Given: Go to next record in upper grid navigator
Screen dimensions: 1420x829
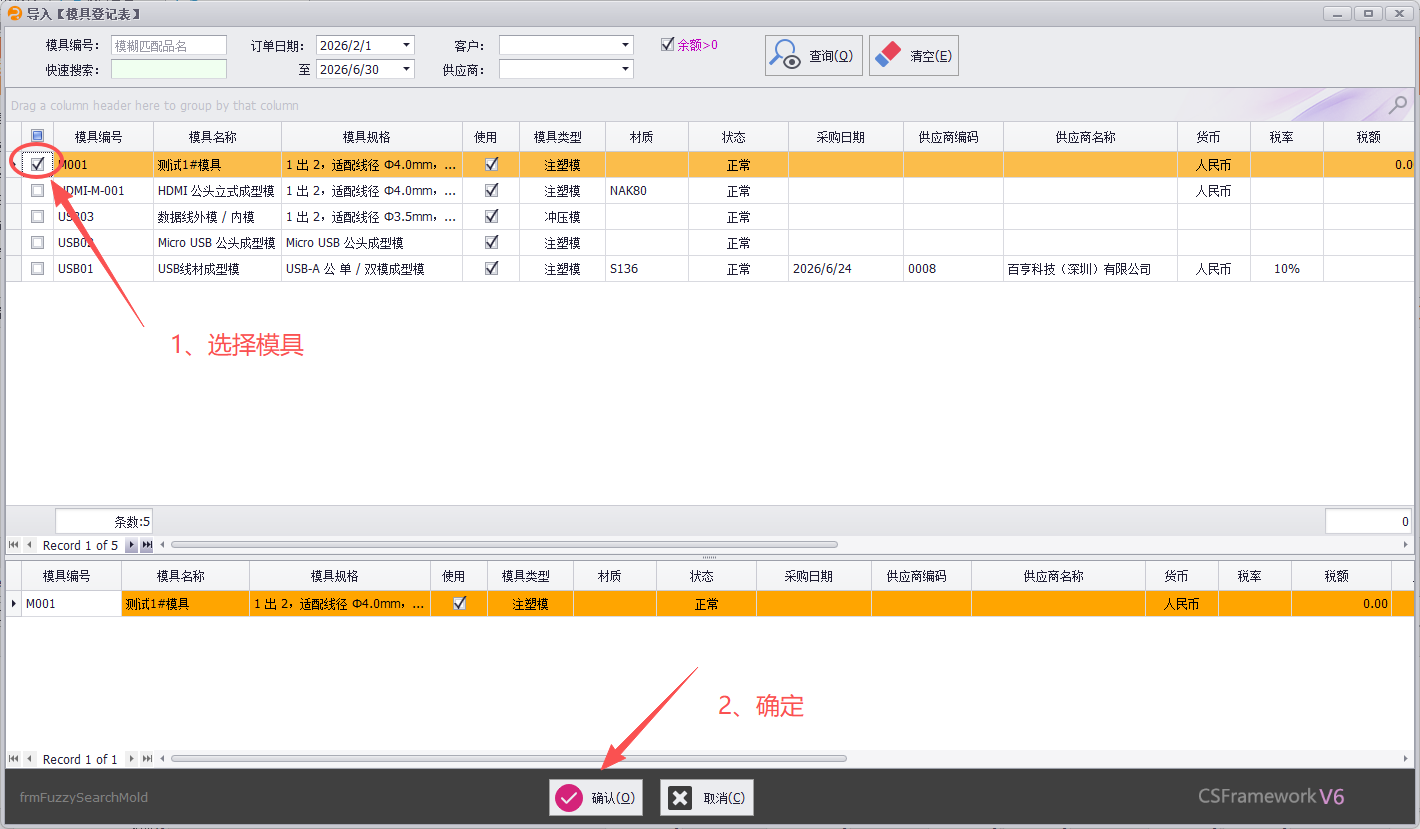Looking at the screenshot, I should tap(131, 545).
